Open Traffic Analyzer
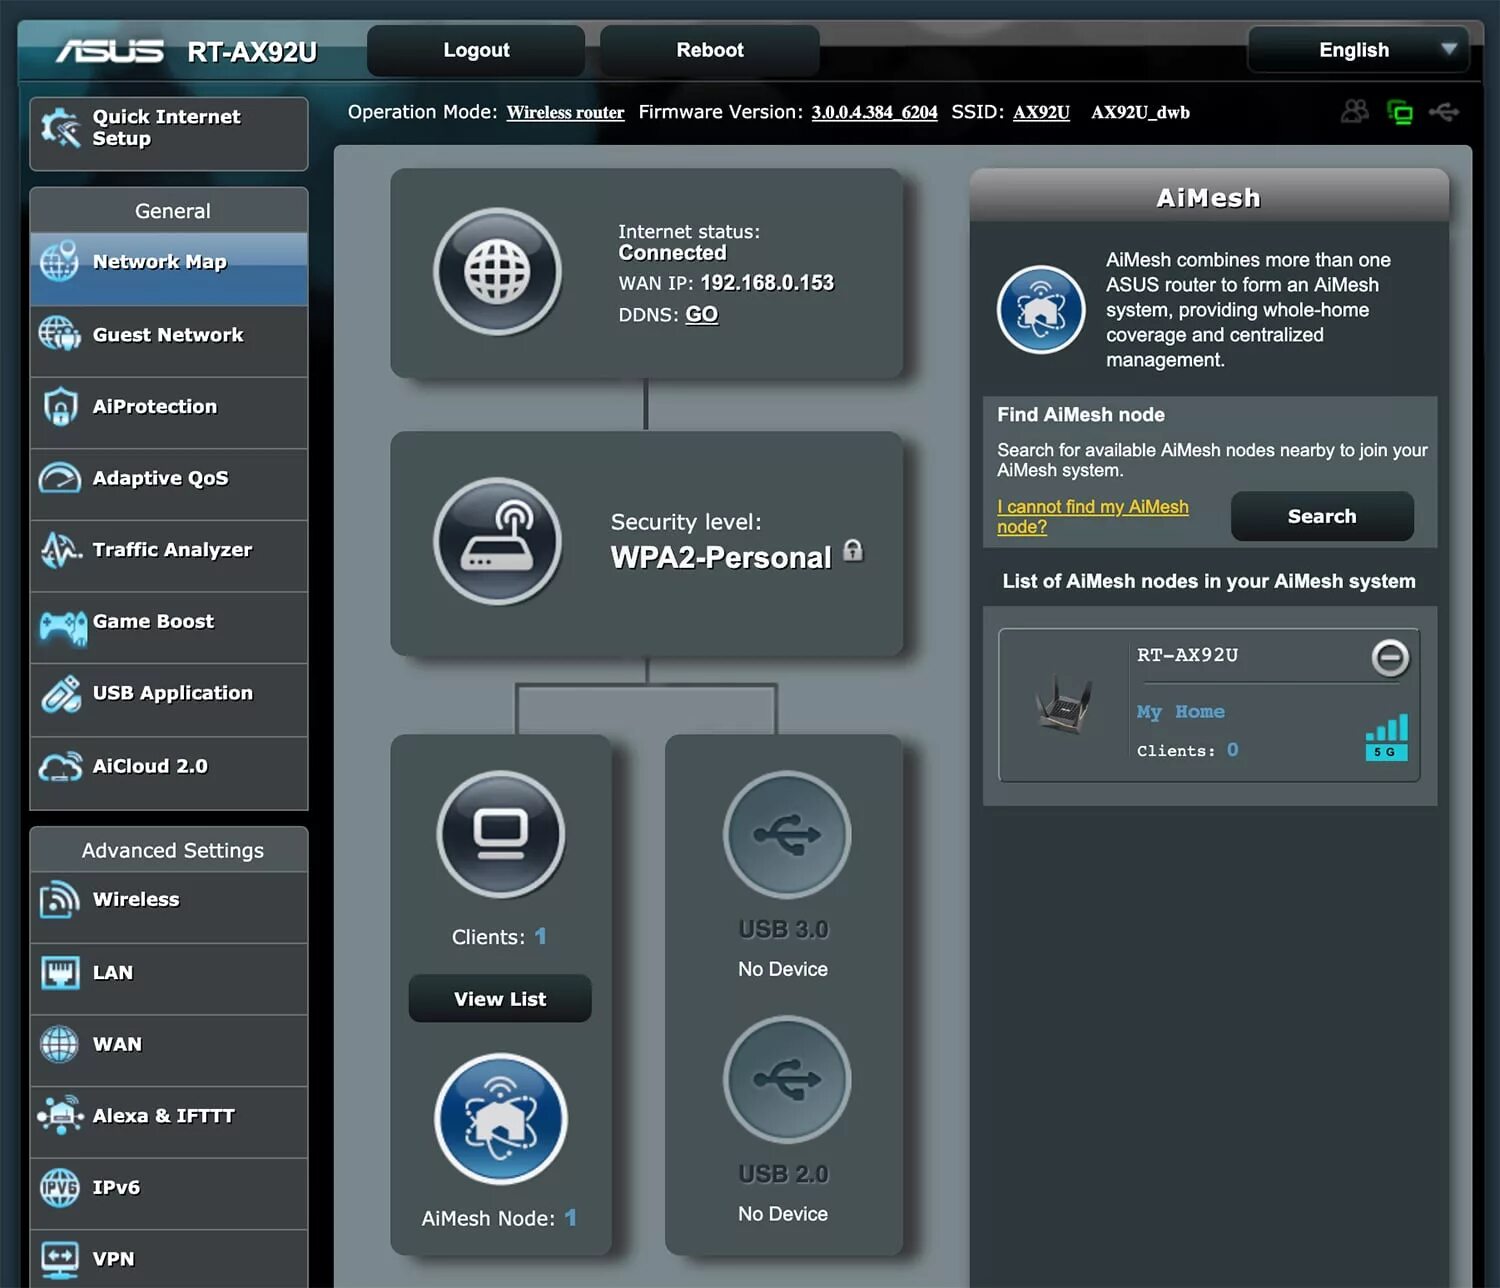The width and height of the screenshot is (1500, 1288). (169, 556)
